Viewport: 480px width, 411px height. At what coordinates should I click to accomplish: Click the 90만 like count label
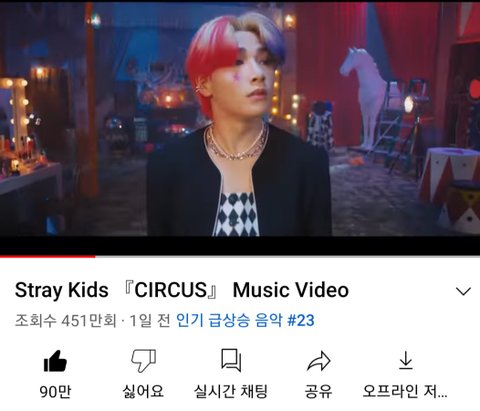point(55,391)
